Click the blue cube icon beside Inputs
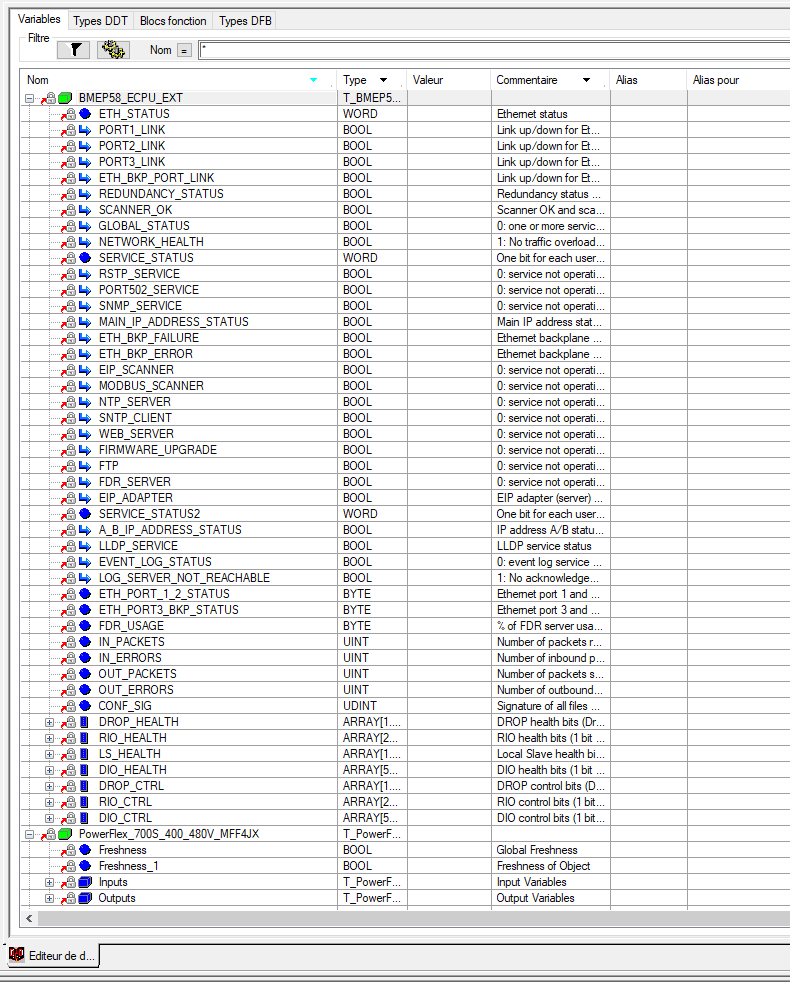 point(85,882)
